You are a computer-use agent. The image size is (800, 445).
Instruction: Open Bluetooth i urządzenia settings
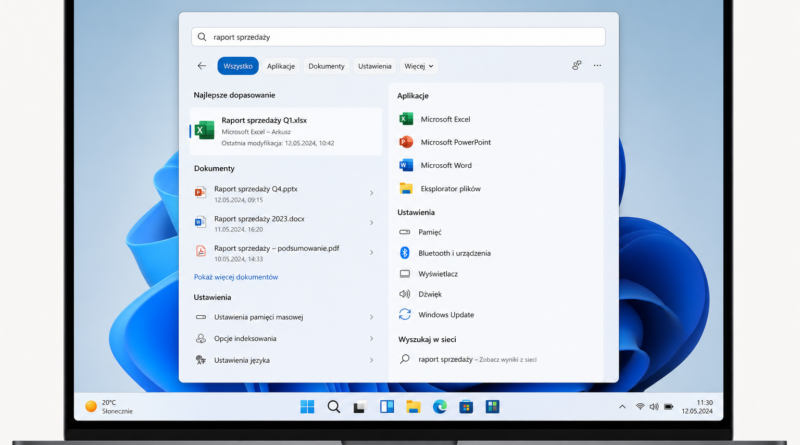[444, 253]
